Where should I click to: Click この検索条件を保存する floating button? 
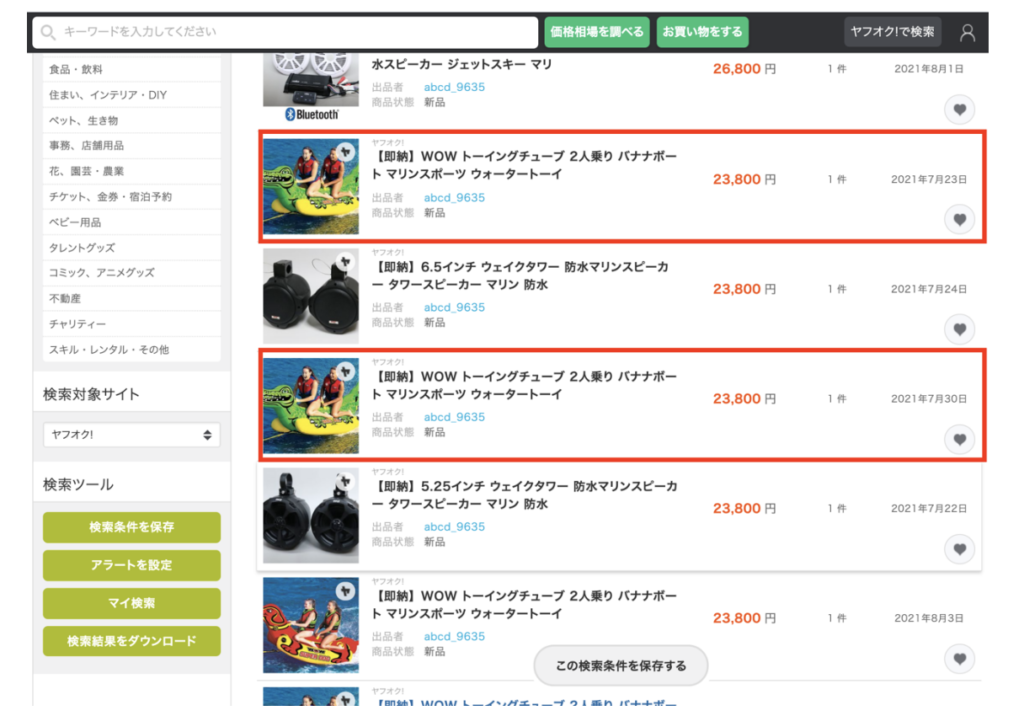(621, 666)
